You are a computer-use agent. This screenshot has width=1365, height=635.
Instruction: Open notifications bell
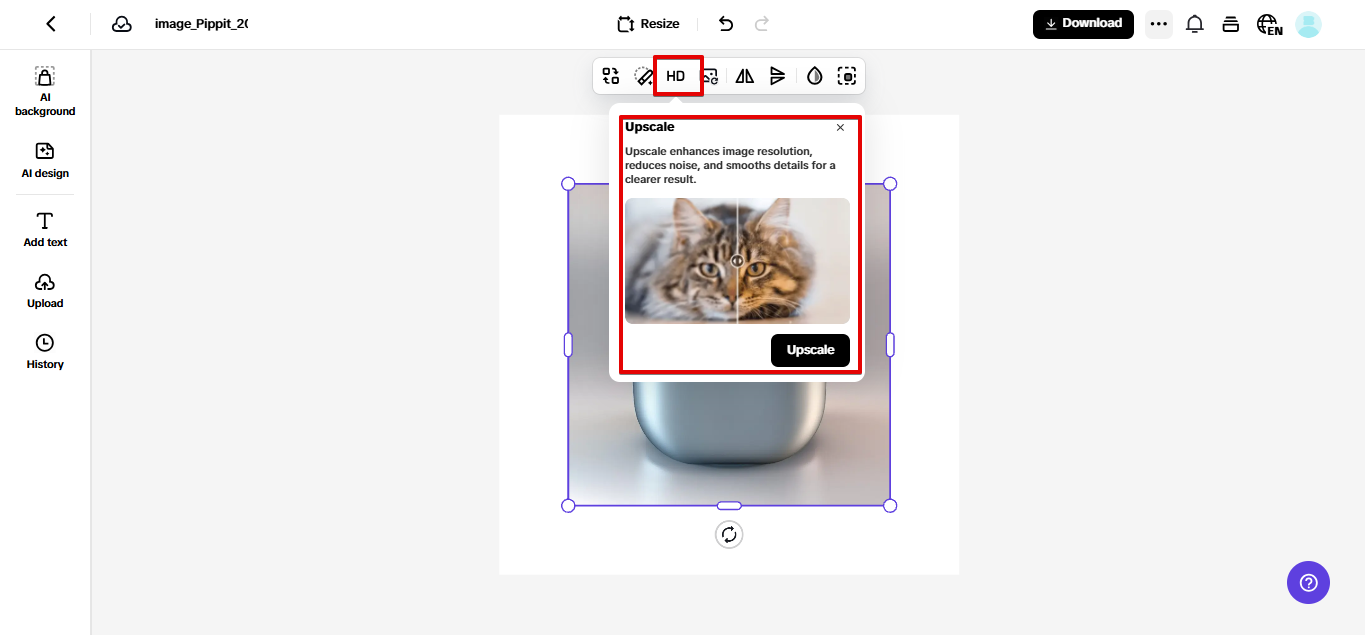[1194, 23]
